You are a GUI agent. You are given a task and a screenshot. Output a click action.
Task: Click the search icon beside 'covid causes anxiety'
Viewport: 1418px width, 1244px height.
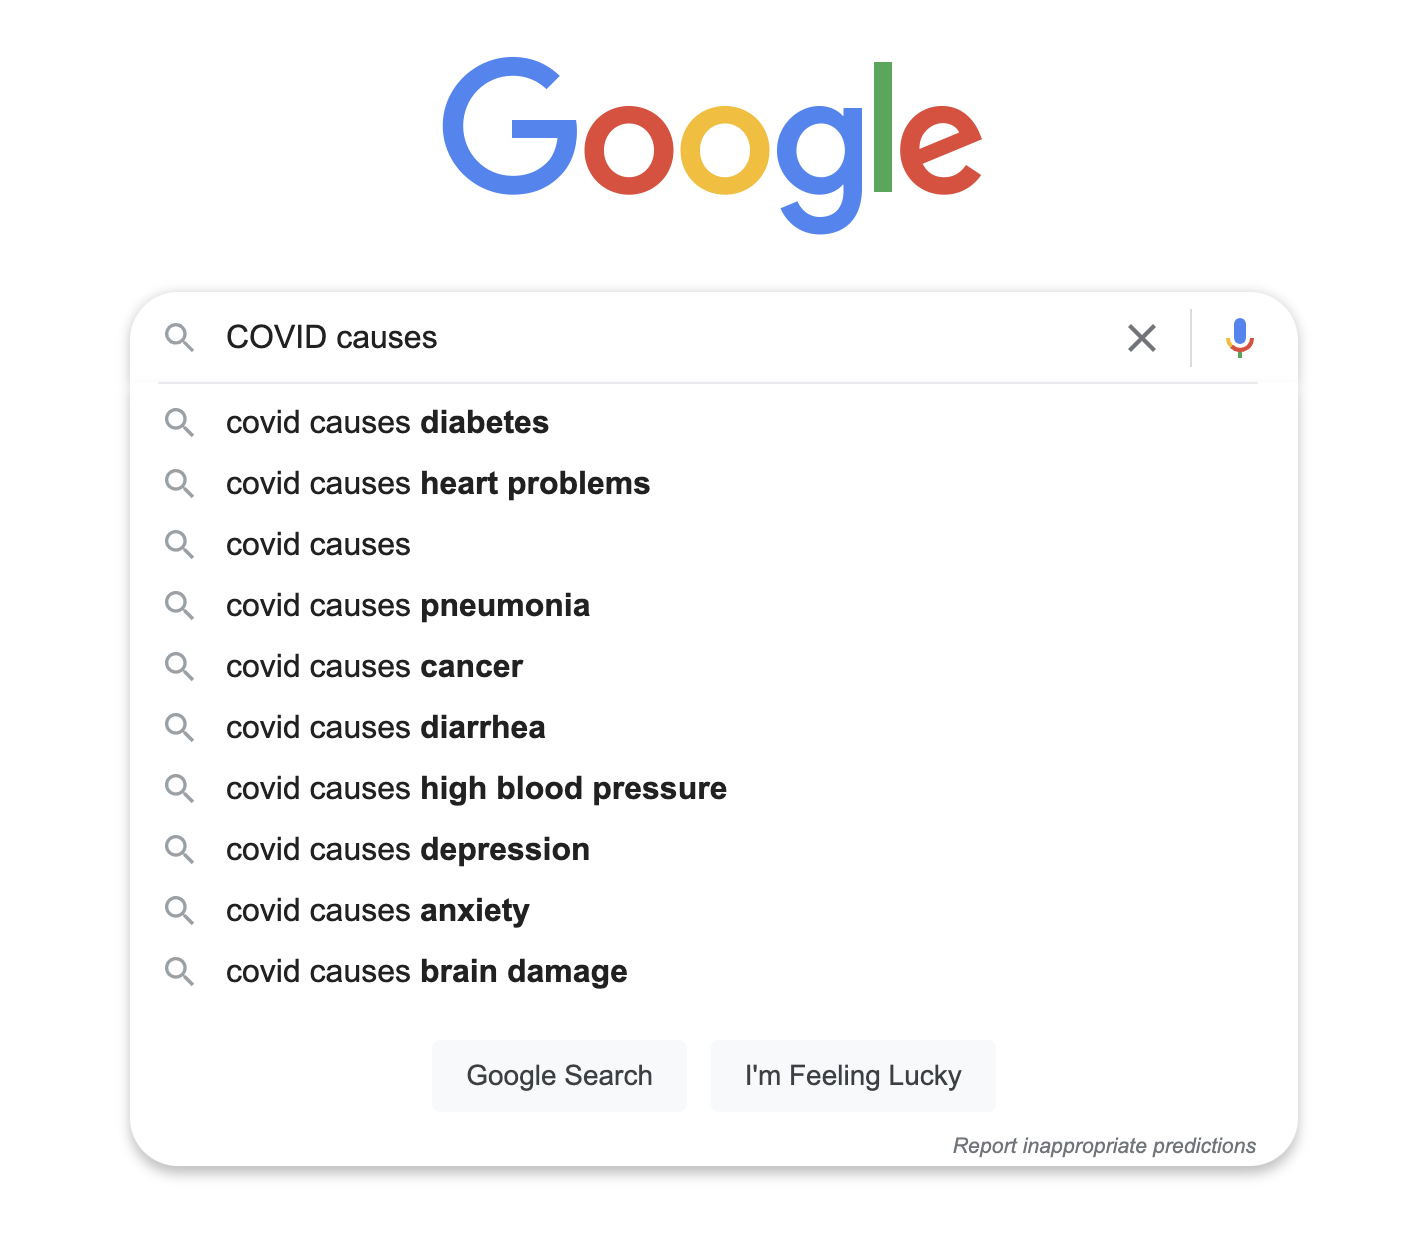click(x=179, y=911)
